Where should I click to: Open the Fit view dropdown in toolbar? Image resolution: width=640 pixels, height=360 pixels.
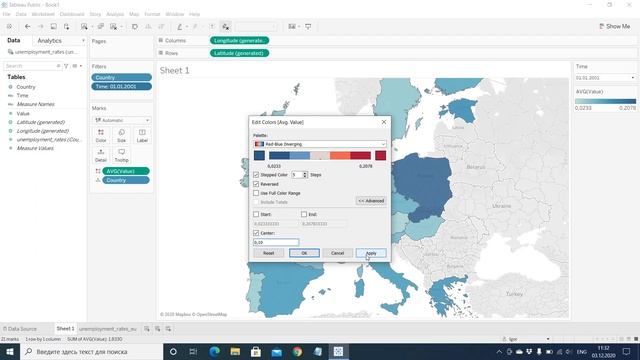(x=256, y=27)
